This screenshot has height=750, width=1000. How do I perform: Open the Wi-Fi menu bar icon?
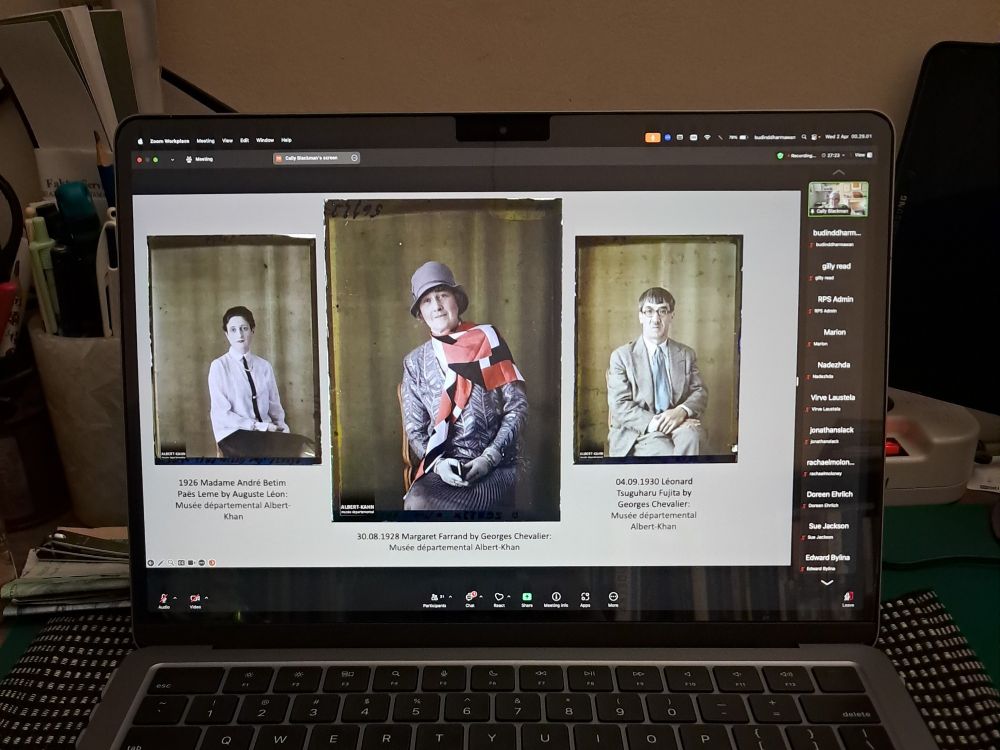click(x=707, y=137)
